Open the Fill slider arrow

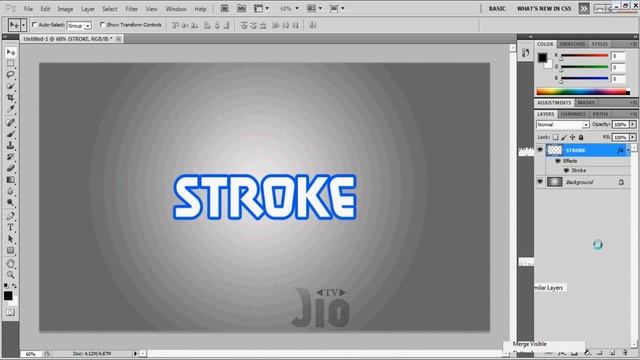[x=633, y=137]
